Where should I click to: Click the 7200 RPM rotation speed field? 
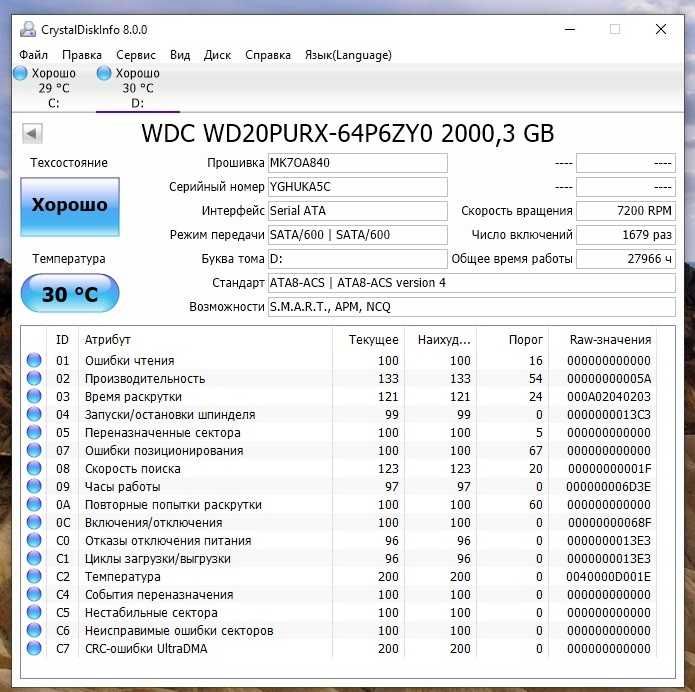pos(626,211)
